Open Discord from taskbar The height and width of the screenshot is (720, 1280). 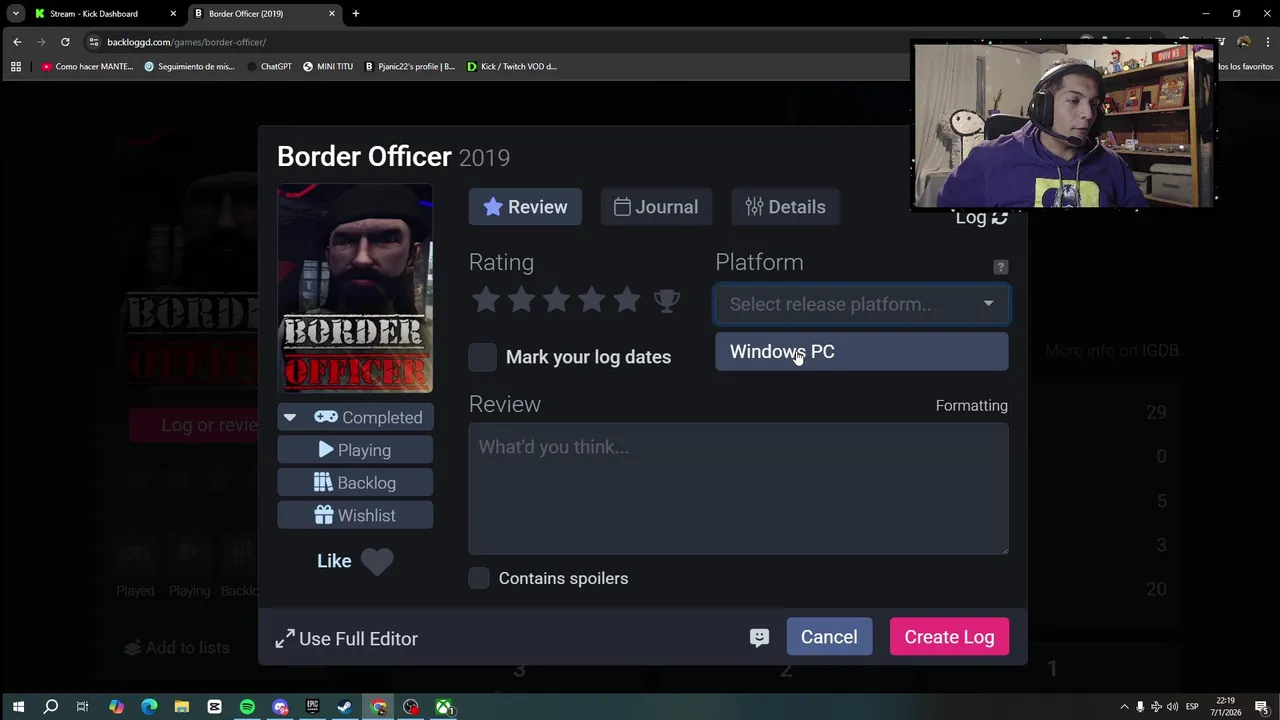[x=280, y=707]
